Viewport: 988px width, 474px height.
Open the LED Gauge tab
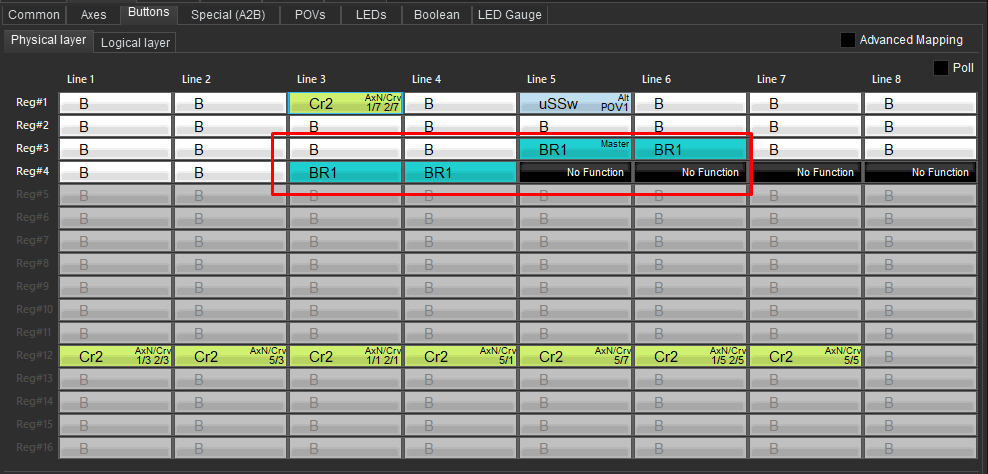click(510, 14)
